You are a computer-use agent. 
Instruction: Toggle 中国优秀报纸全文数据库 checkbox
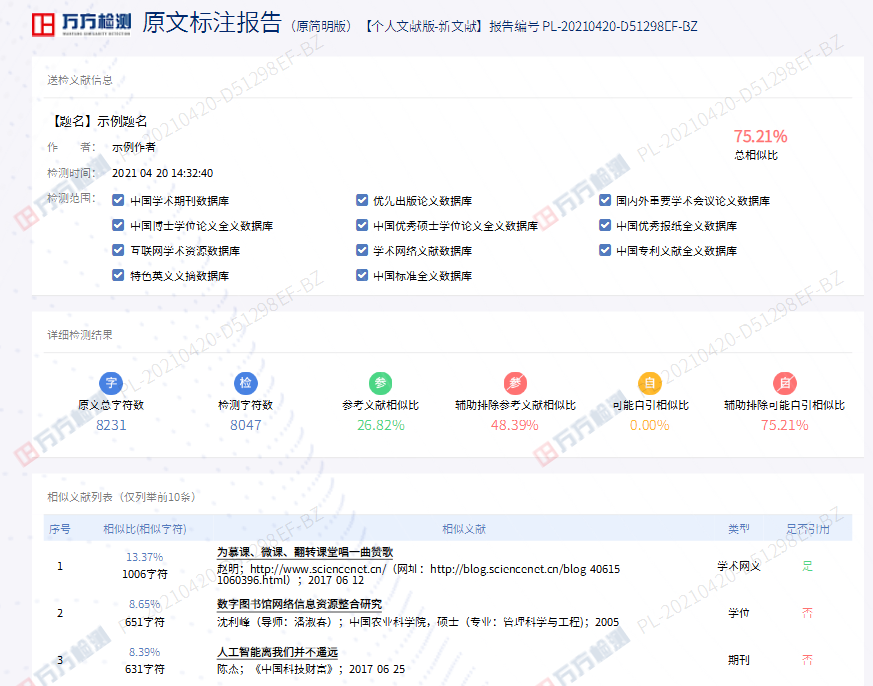(x=605, y=226)
